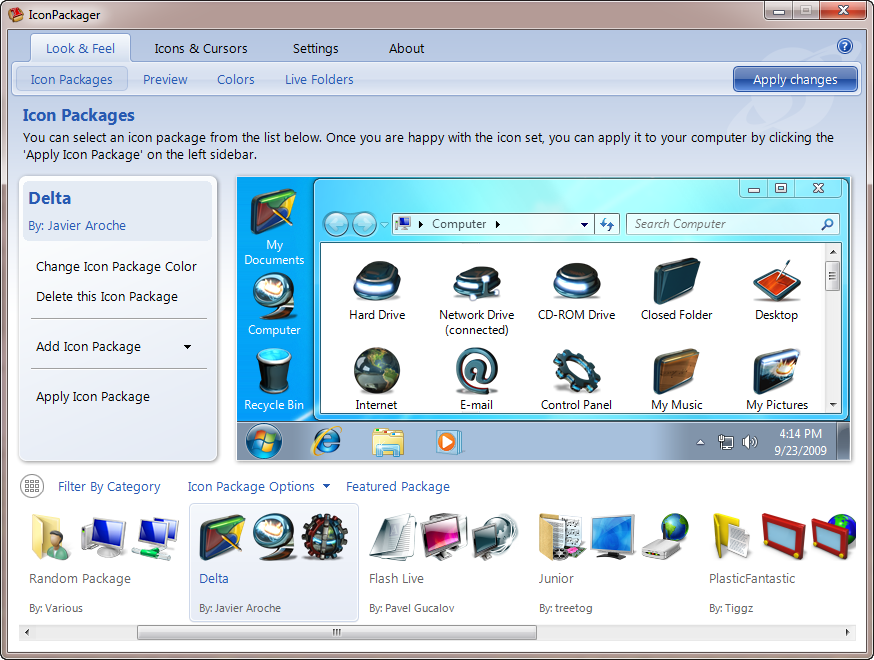
Task: Select the Delta icon package
Action: pyautogui.click(x=274, y=562)
